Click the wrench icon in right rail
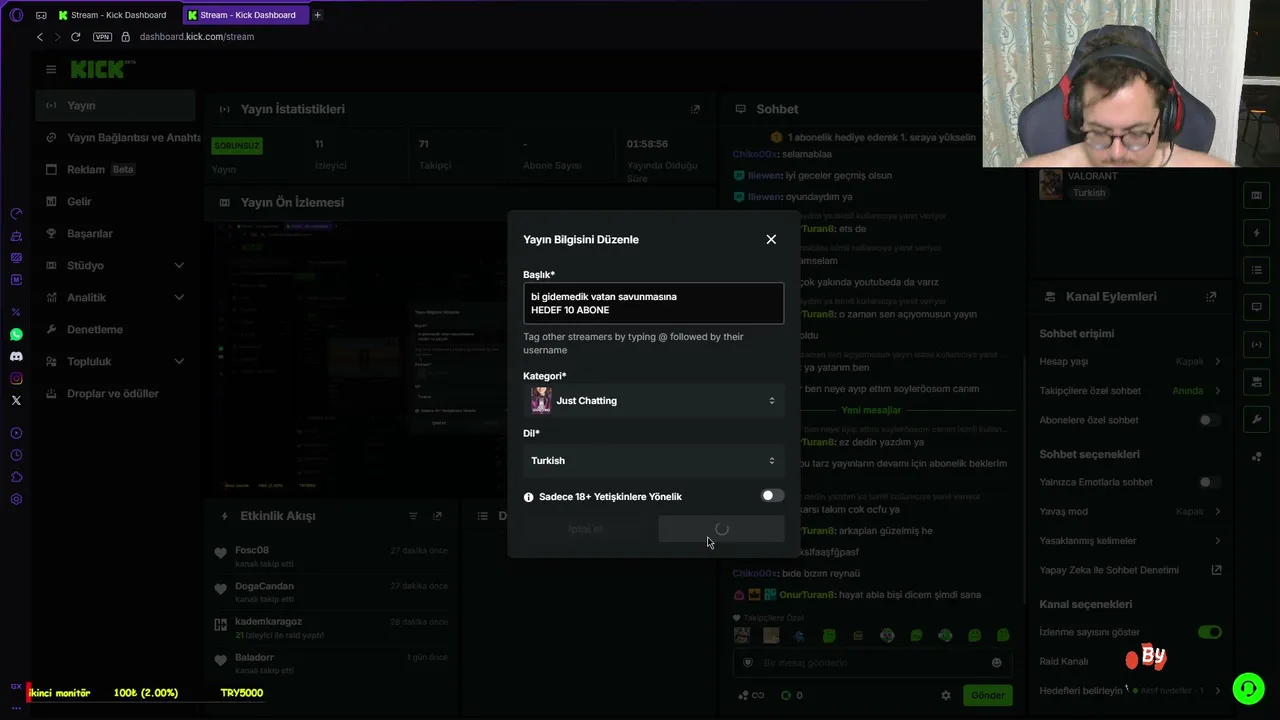The height and width of the screenshot is (720, 1280). tap(1257, 419)
